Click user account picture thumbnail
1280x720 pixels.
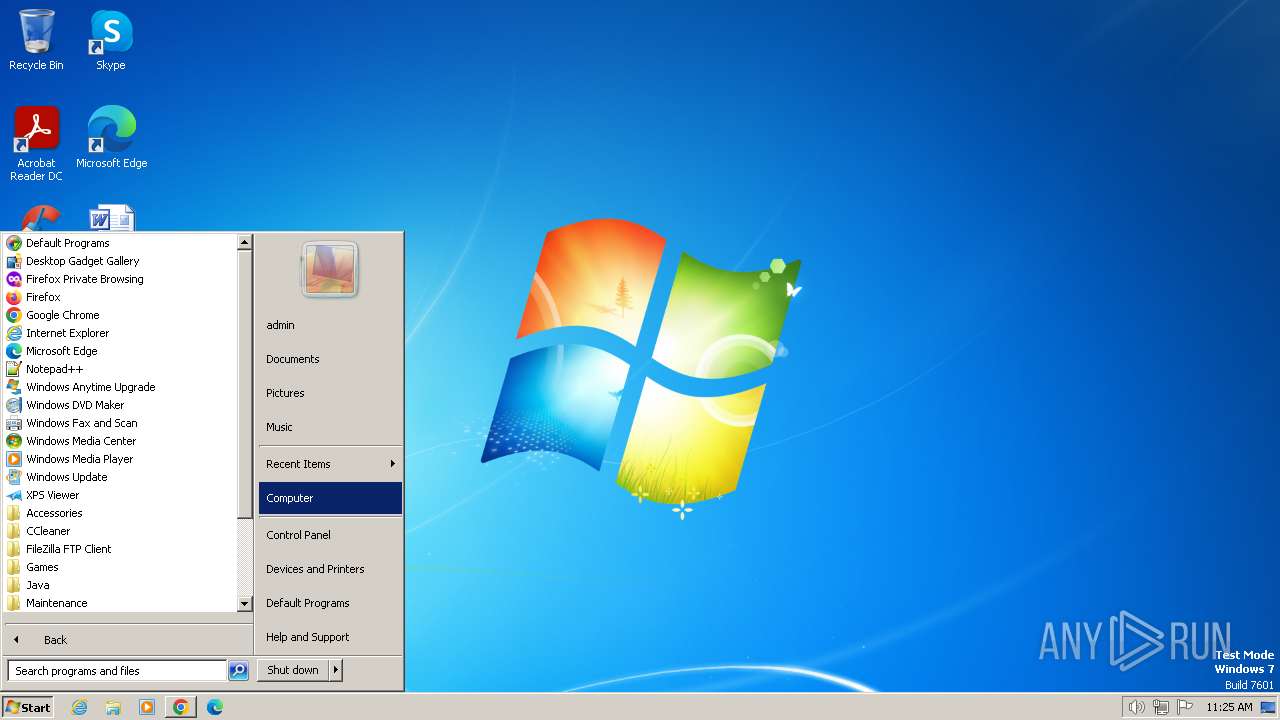[330, 269]
